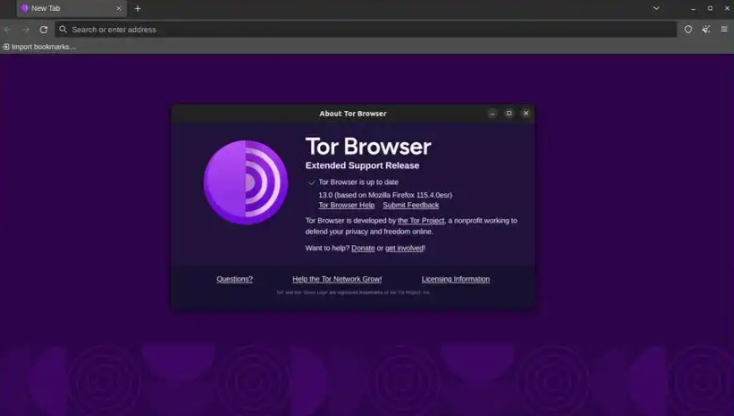Screen dimensions: 734x416
Task: Click the New Identity broom icon
Action: click(x=706, y=29)
